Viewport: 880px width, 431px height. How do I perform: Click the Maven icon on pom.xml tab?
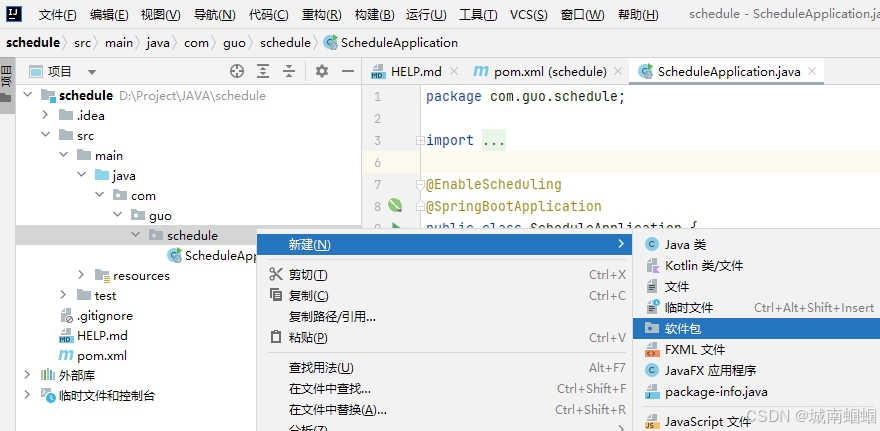(x=481, y=71)
